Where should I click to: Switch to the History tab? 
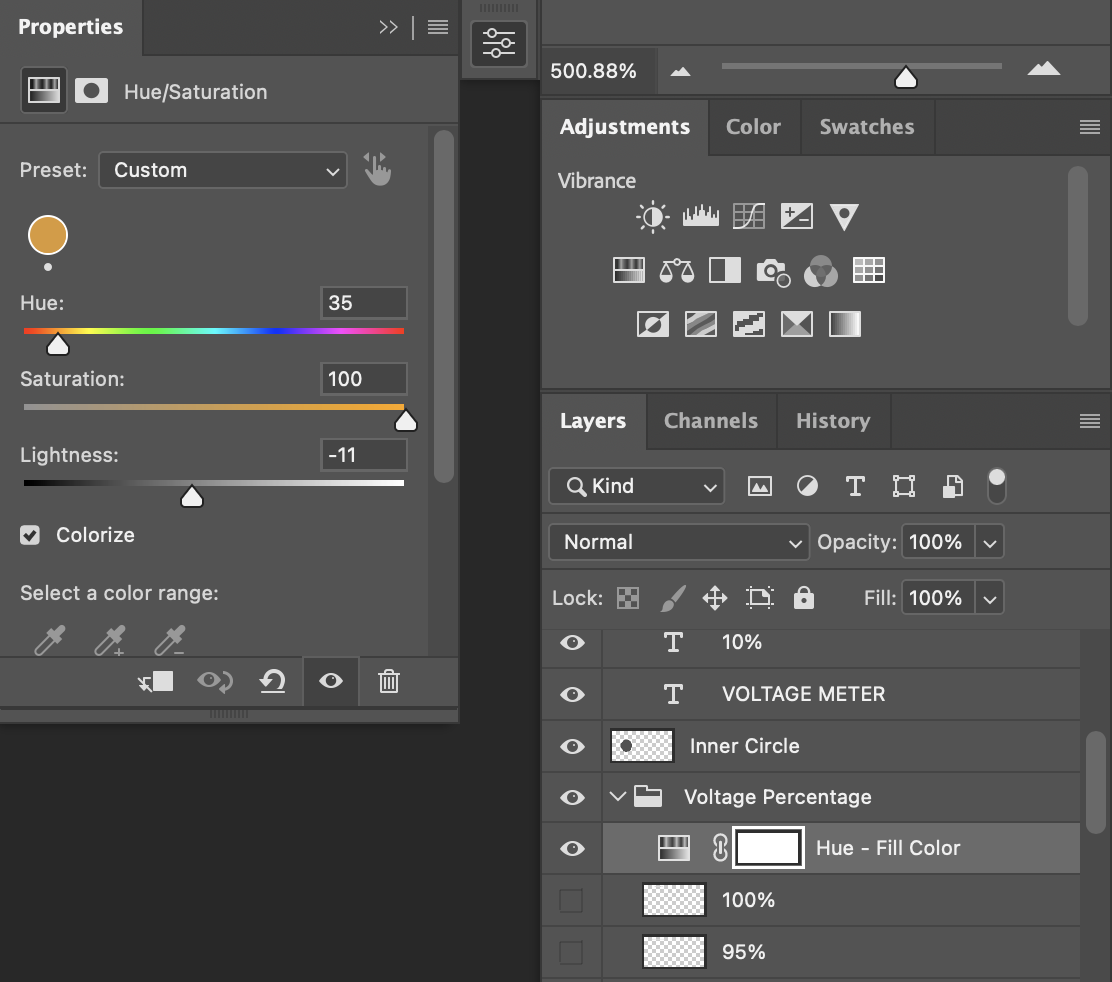pos(833,421)
